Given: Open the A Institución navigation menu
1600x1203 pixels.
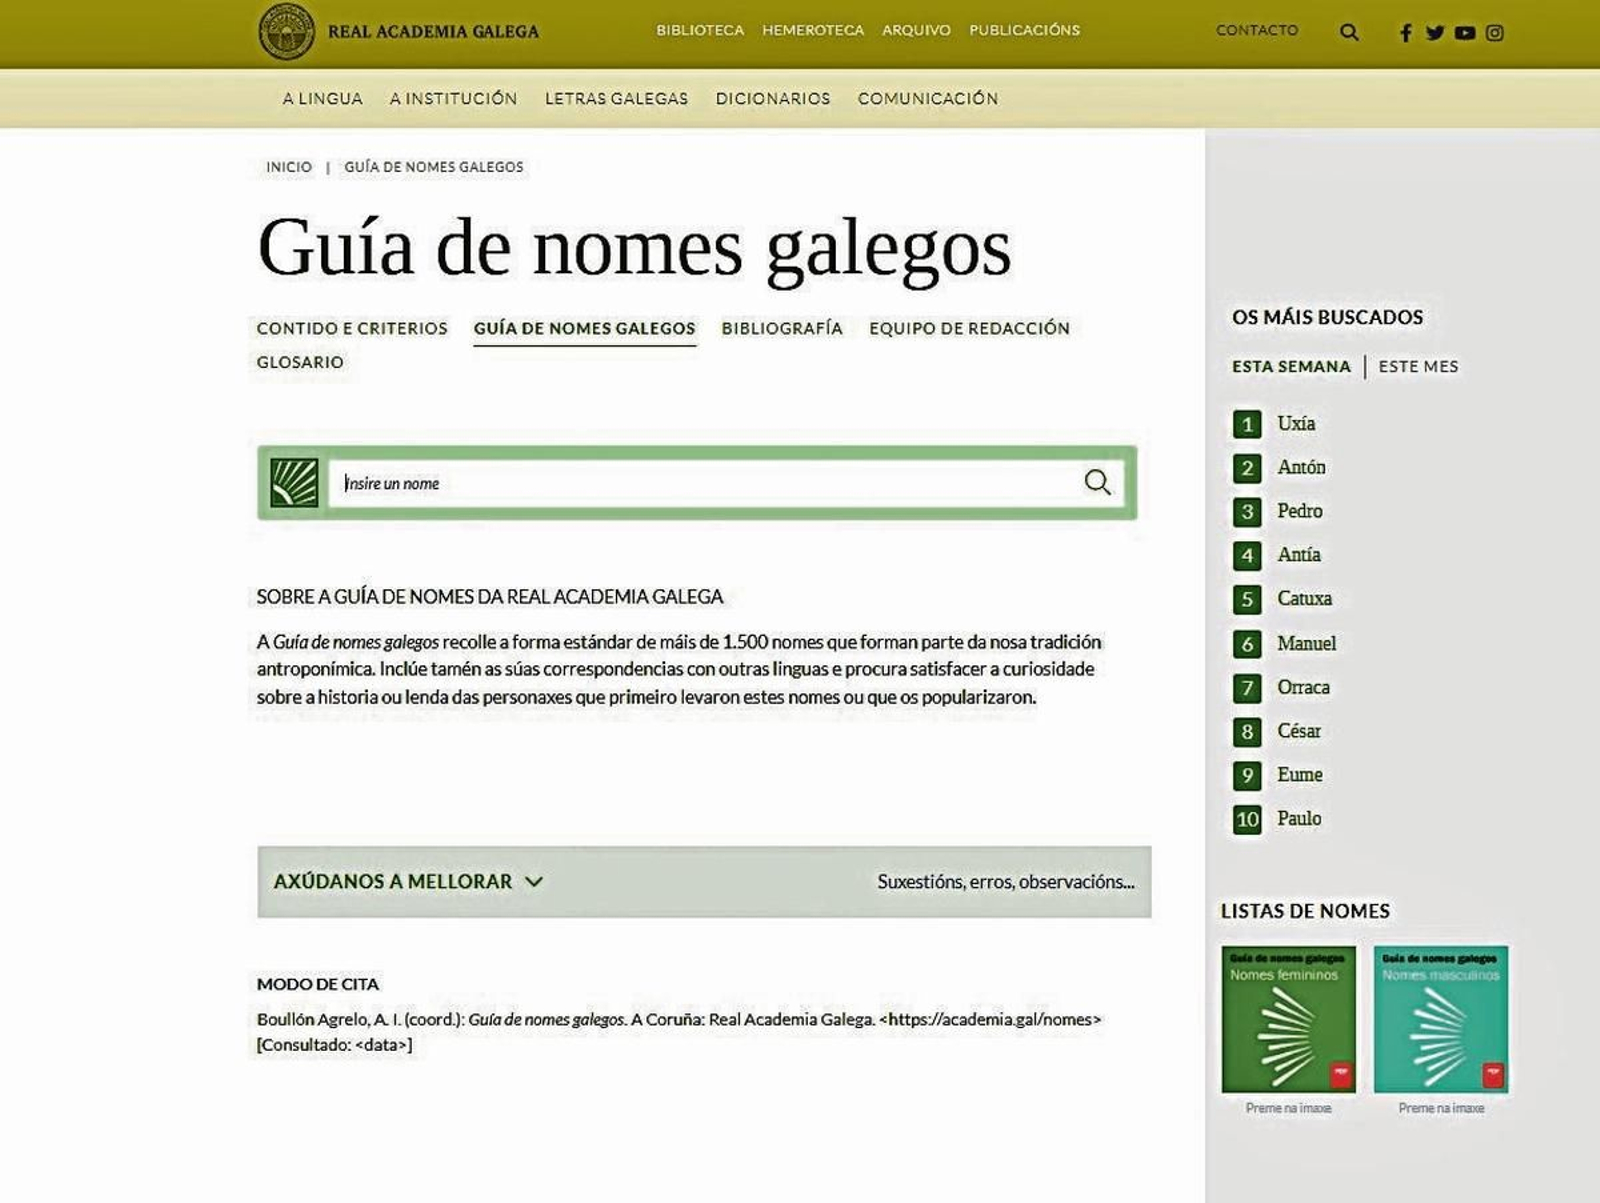Looking at the screenshot, I should (453, 98).
